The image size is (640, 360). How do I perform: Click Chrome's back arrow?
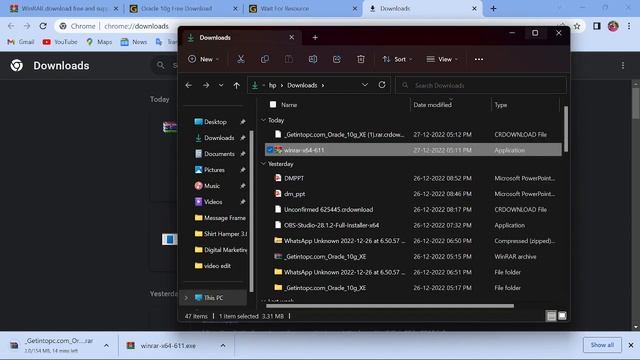11,26
